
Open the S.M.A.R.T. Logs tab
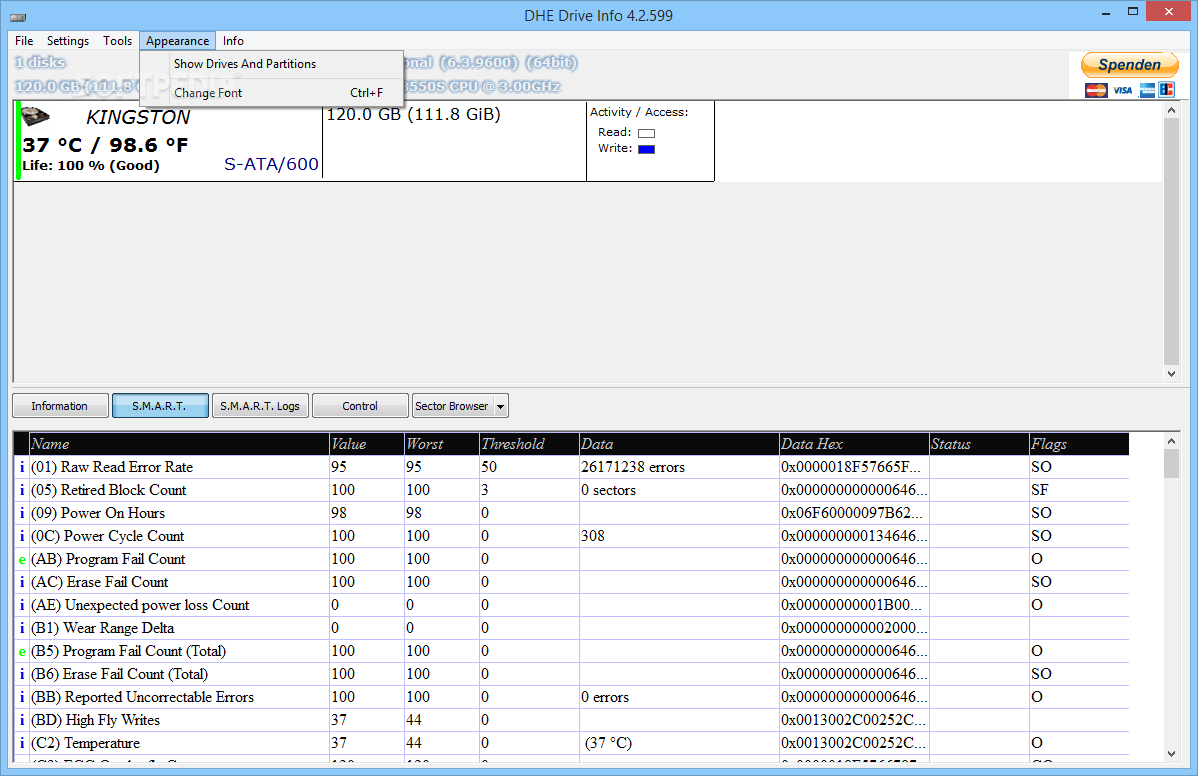point(260,406)
